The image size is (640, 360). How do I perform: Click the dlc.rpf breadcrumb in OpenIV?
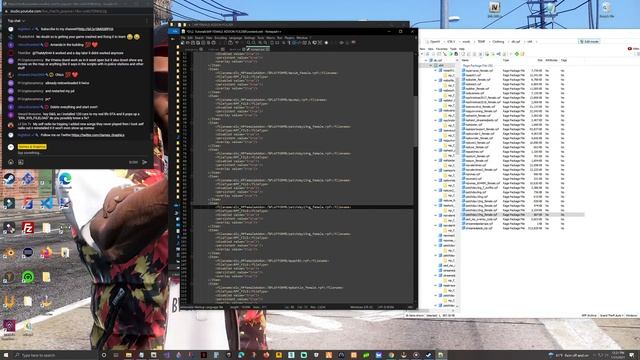(x=516, y=42)
